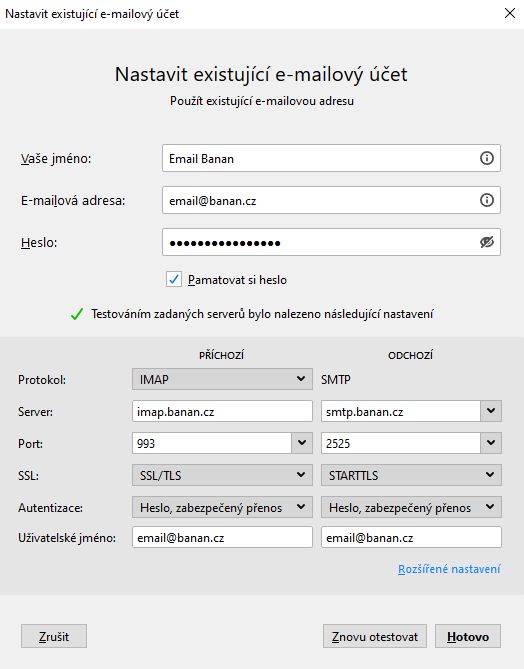Open Rozšířené nastavení link
The image size is (524, 669).
[x=449, y=569]
